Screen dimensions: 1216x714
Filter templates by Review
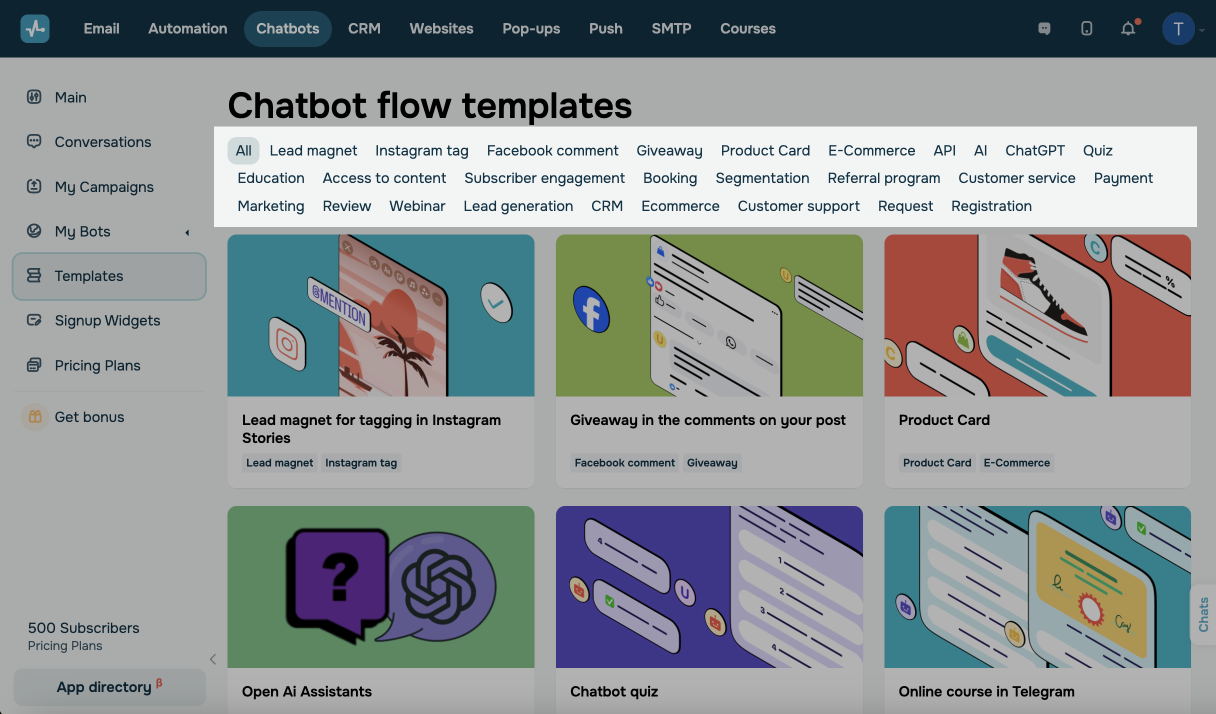coord(347,206)
